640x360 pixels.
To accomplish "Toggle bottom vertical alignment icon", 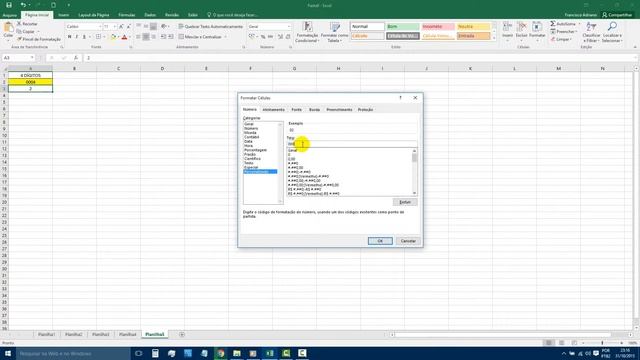I will point(153,27).
